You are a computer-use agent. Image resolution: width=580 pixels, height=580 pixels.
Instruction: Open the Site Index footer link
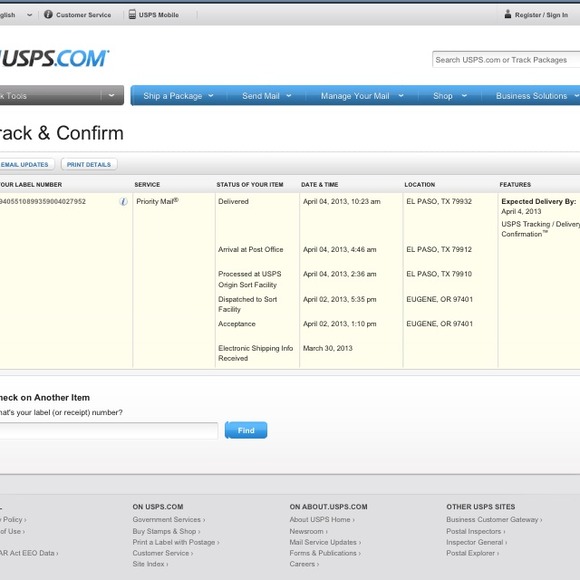[x=150, y=564]
